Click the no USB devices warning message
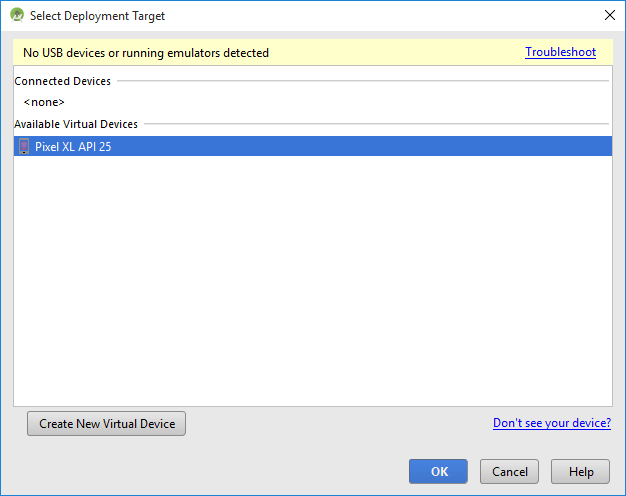Viewport: 626px width, 496px height. point(146,53)
